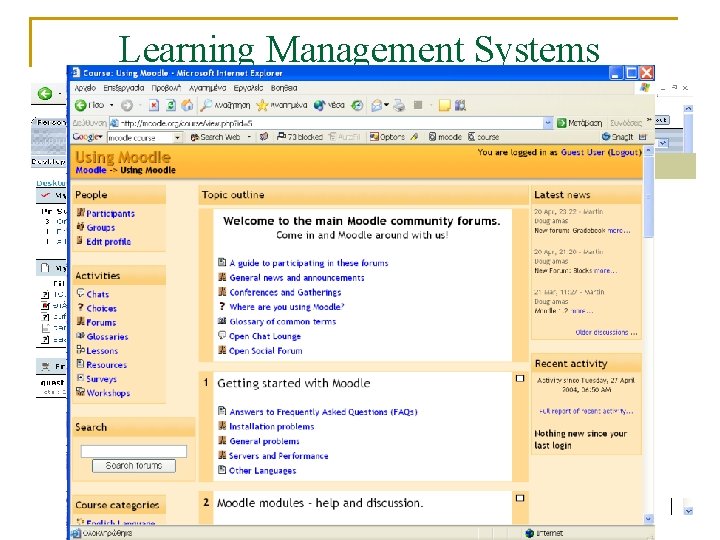720x540 pixels.
Task: Open the History clock icon
Action: tap(357, 106)
